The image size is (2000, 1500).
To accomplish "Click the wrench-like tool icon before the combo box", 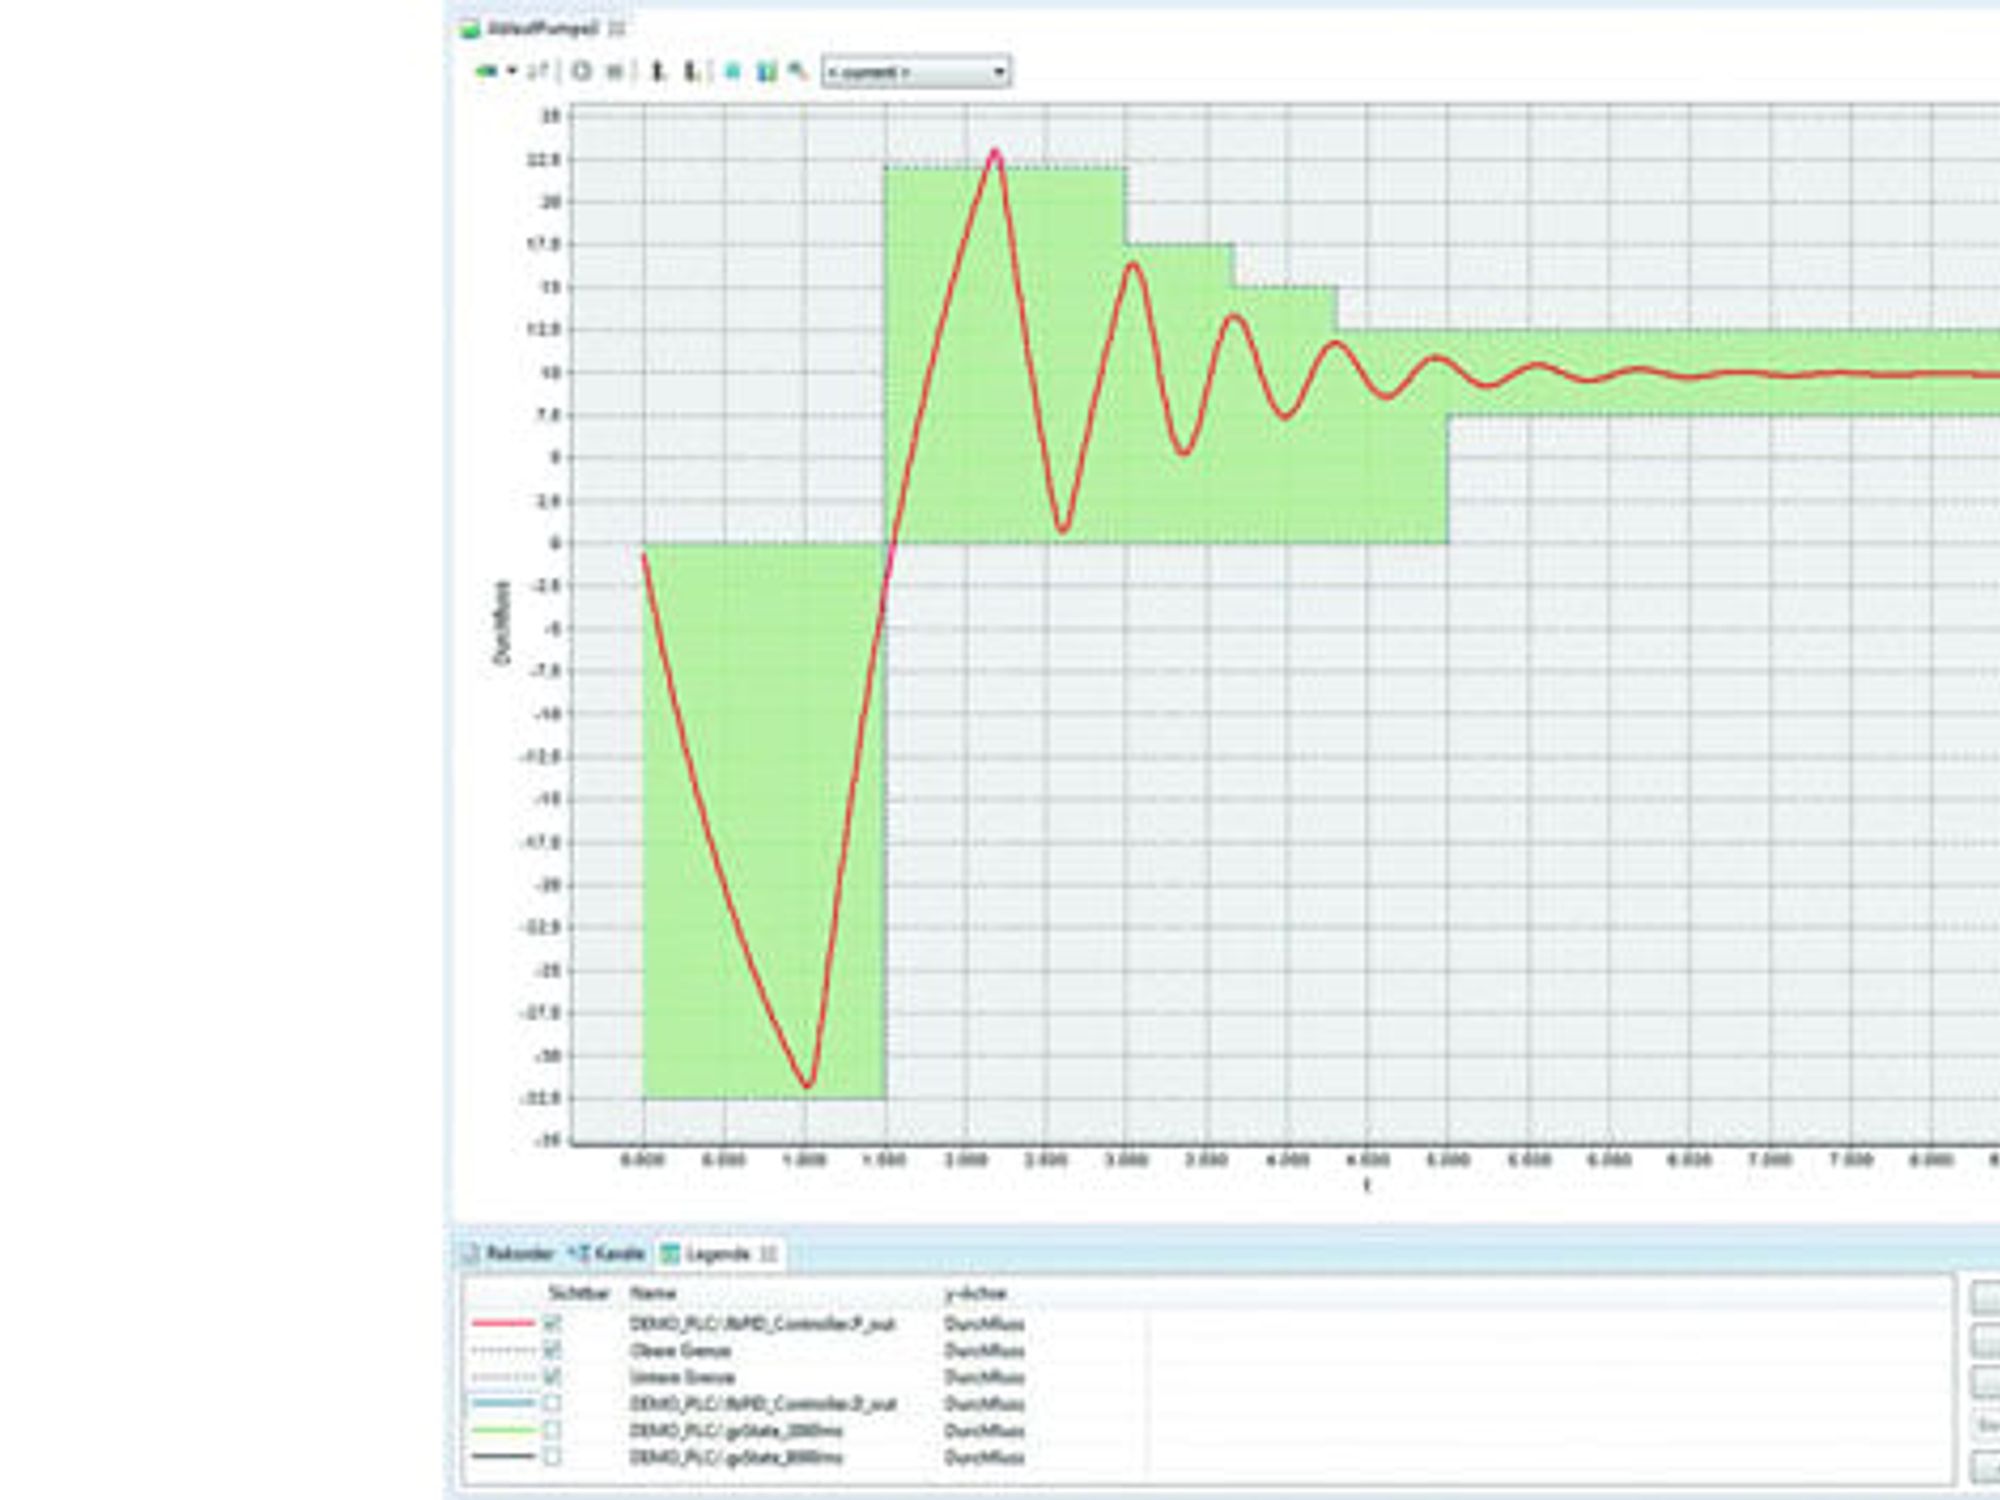I will (x=798, y=71).
